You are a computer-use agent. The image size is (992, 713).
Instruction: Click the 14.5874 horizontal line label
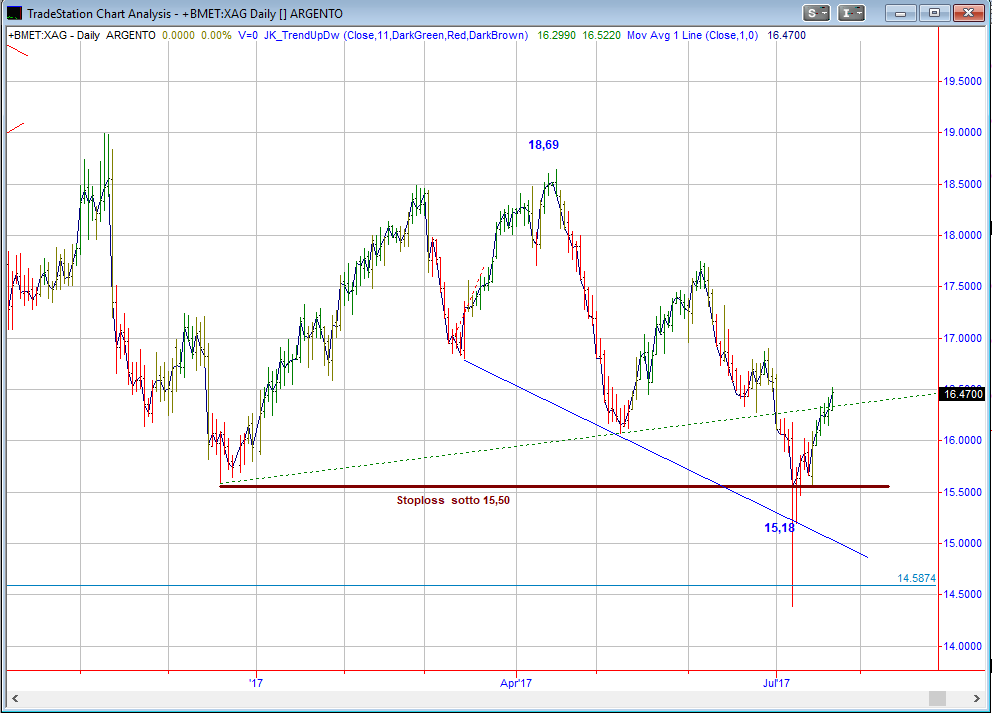click(x=916, y=578)
